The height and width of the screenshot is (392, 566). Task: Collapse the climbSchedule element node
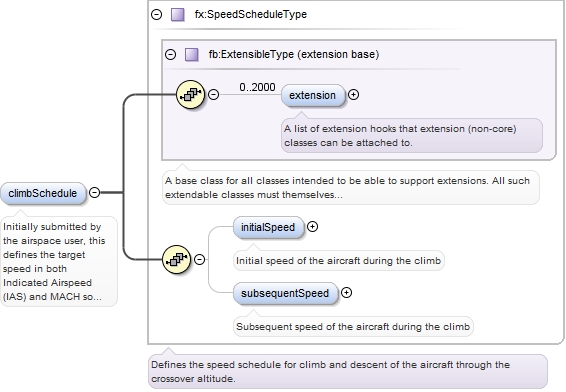coord(95,192)
